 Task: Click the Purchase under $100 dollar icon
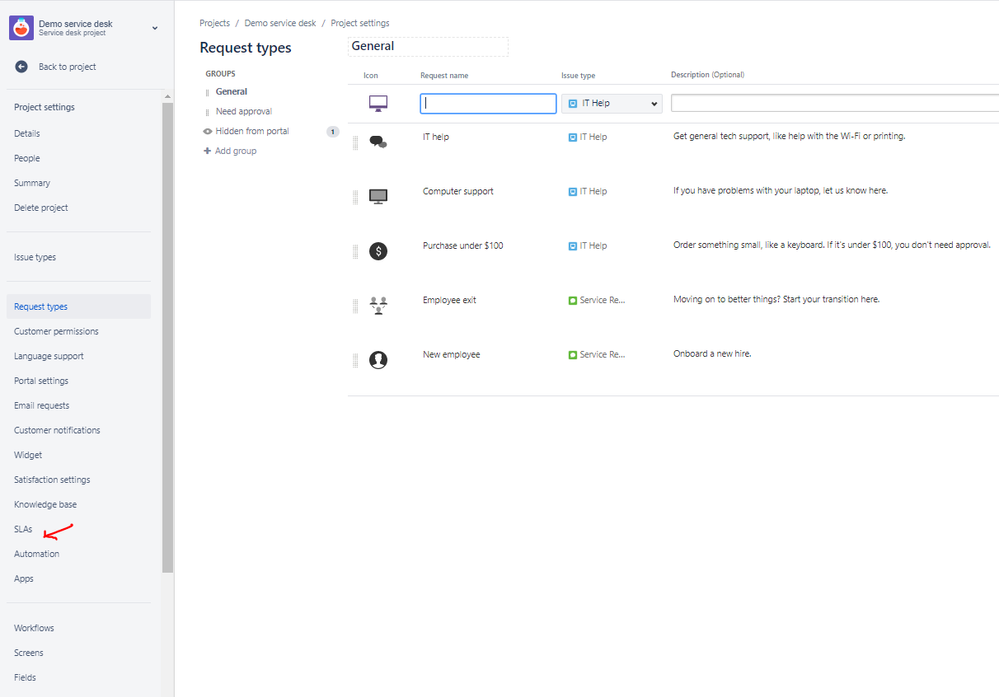coord(378,251)
